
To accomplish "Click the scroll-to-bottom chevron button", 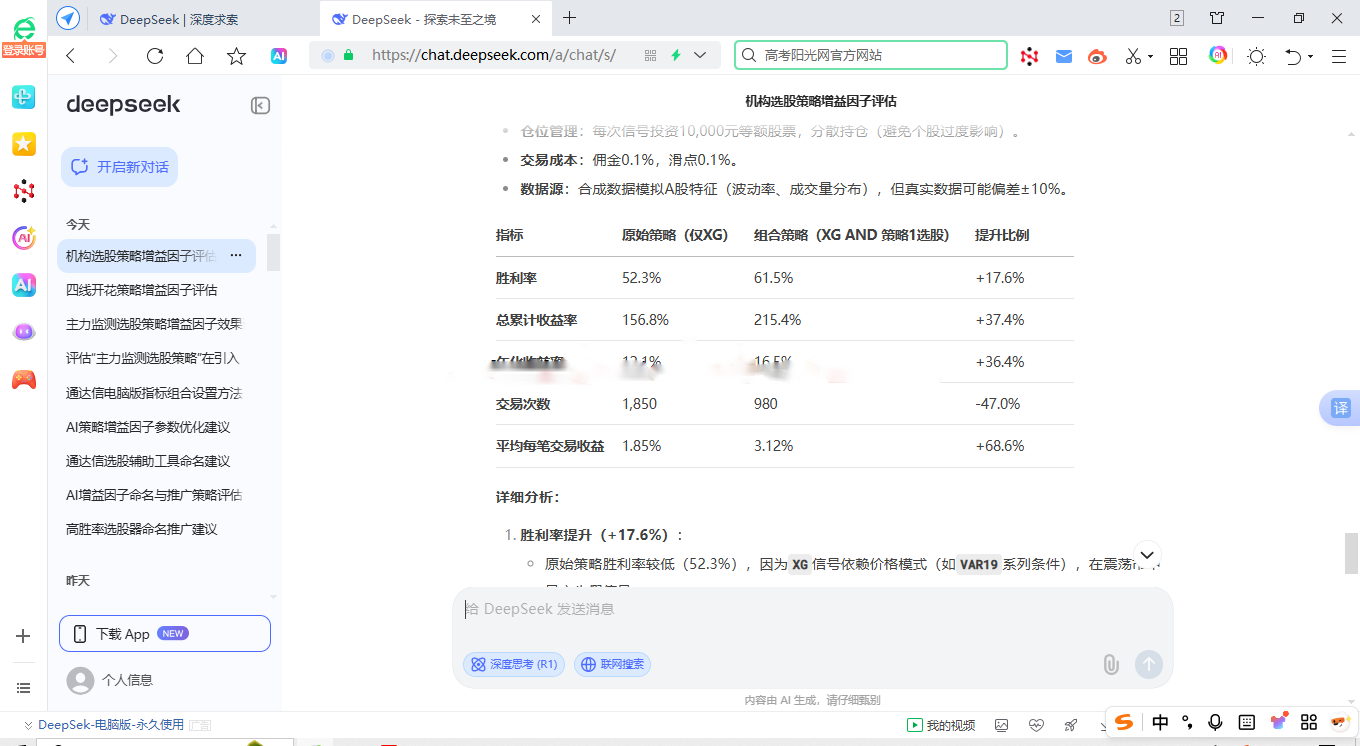I will (x=1147, y=554).
